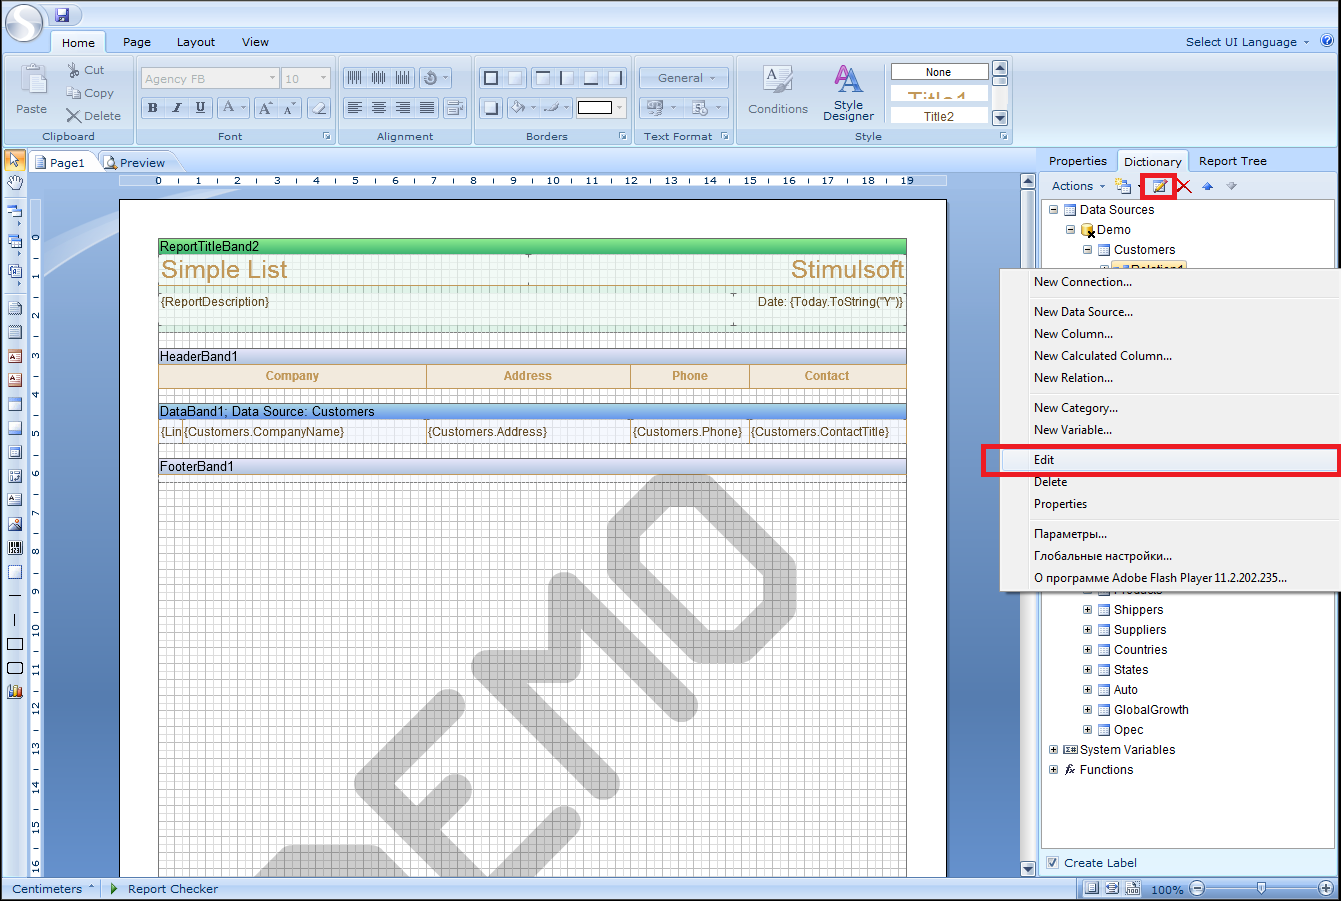This screenshot has width=1341, height=901.
Task: Select the arrow pointer tool
Action: tap(15, 160)
